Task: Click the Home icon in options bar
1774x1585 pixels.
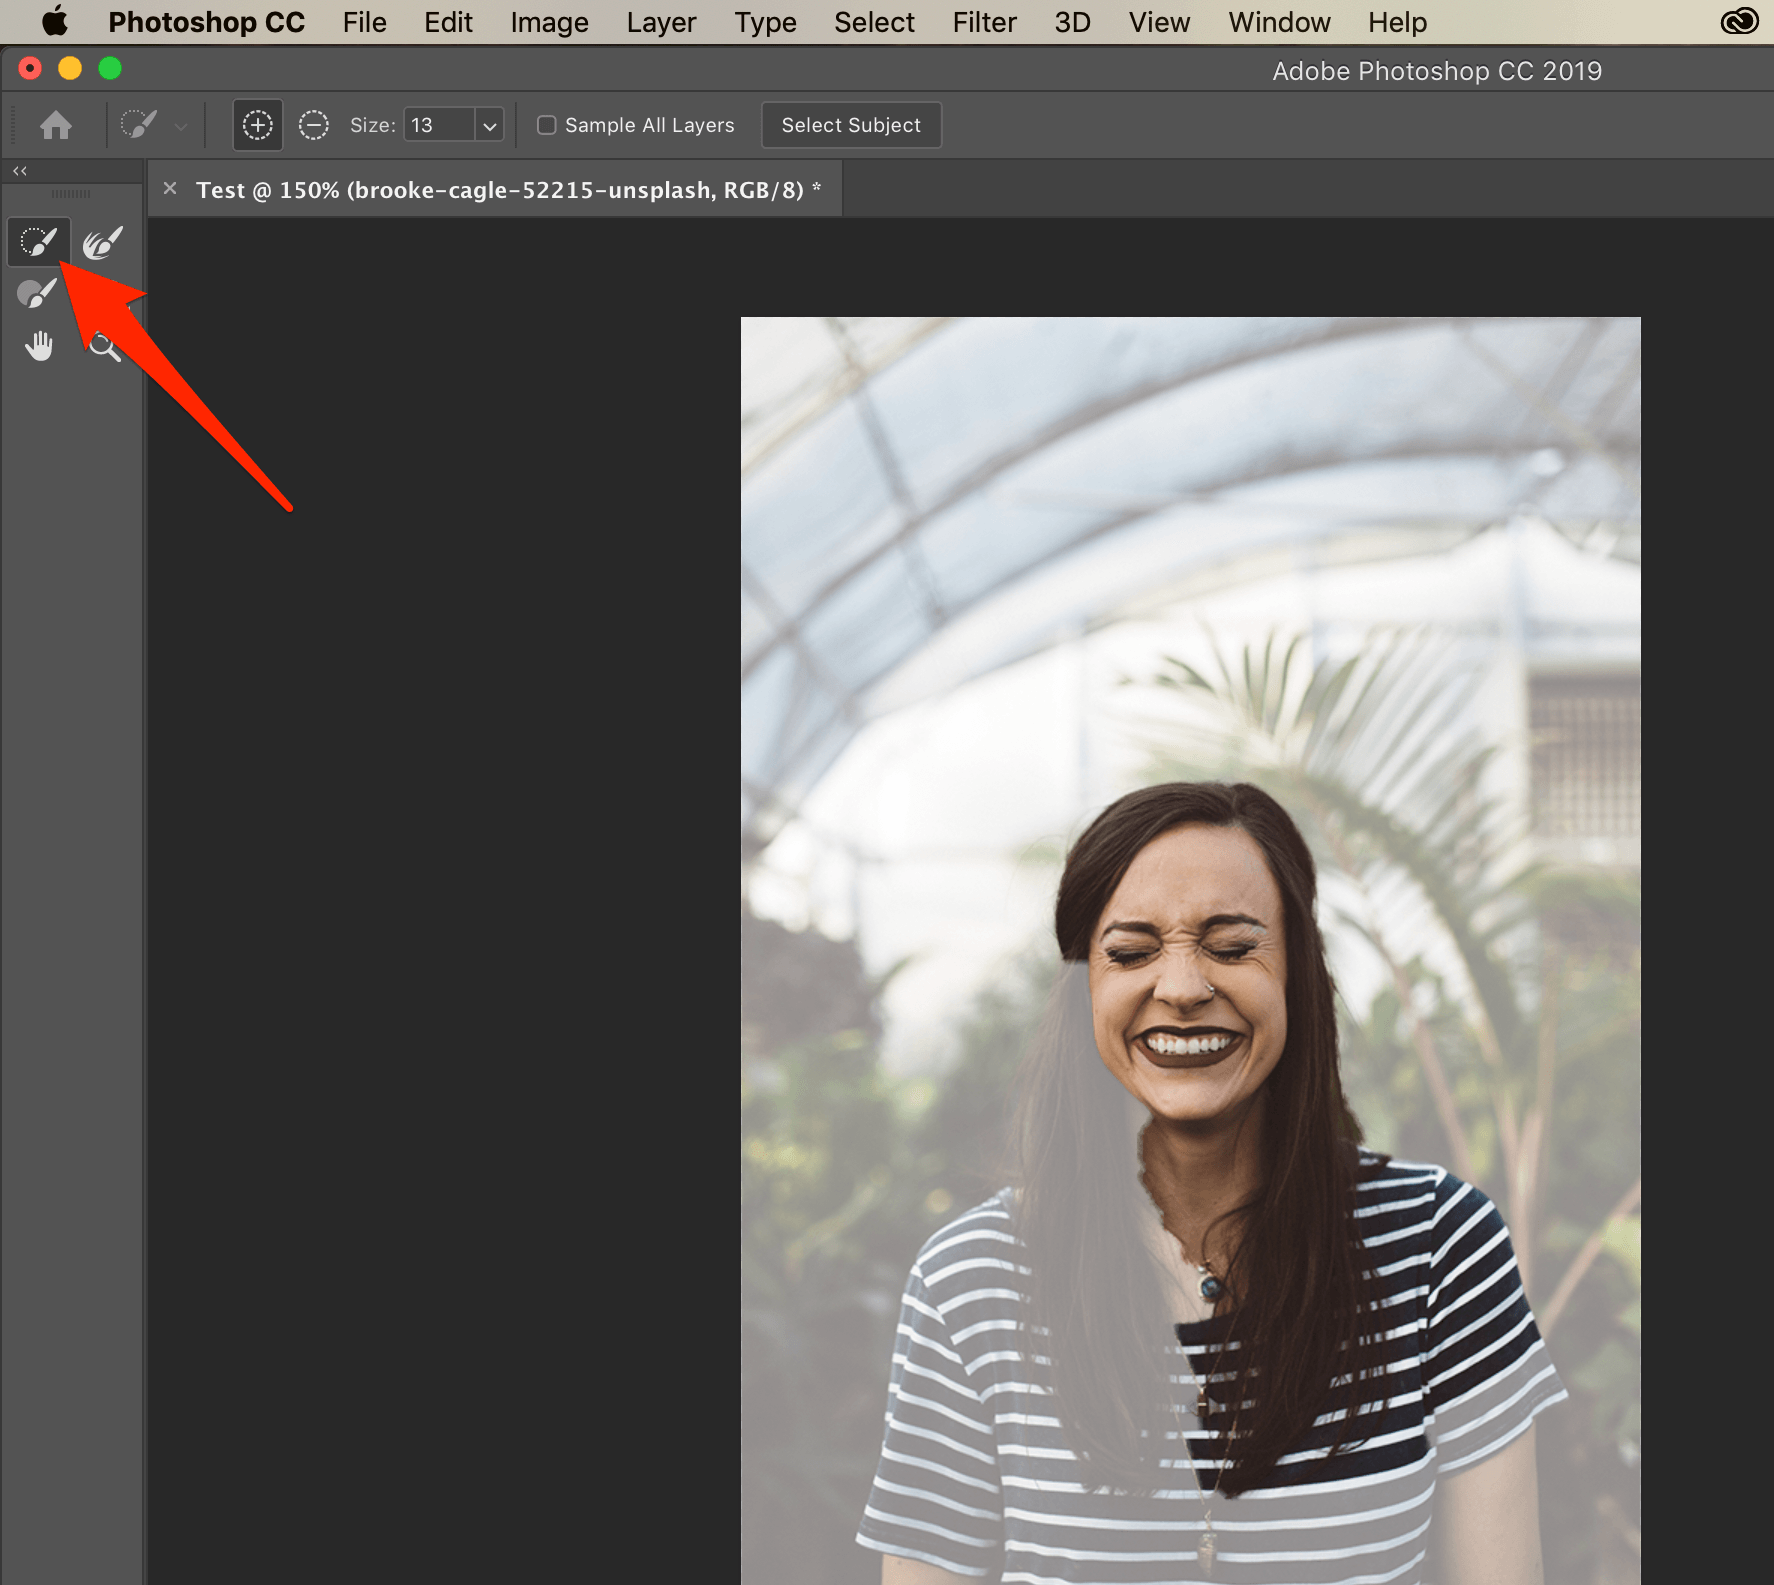Action: 56,125
